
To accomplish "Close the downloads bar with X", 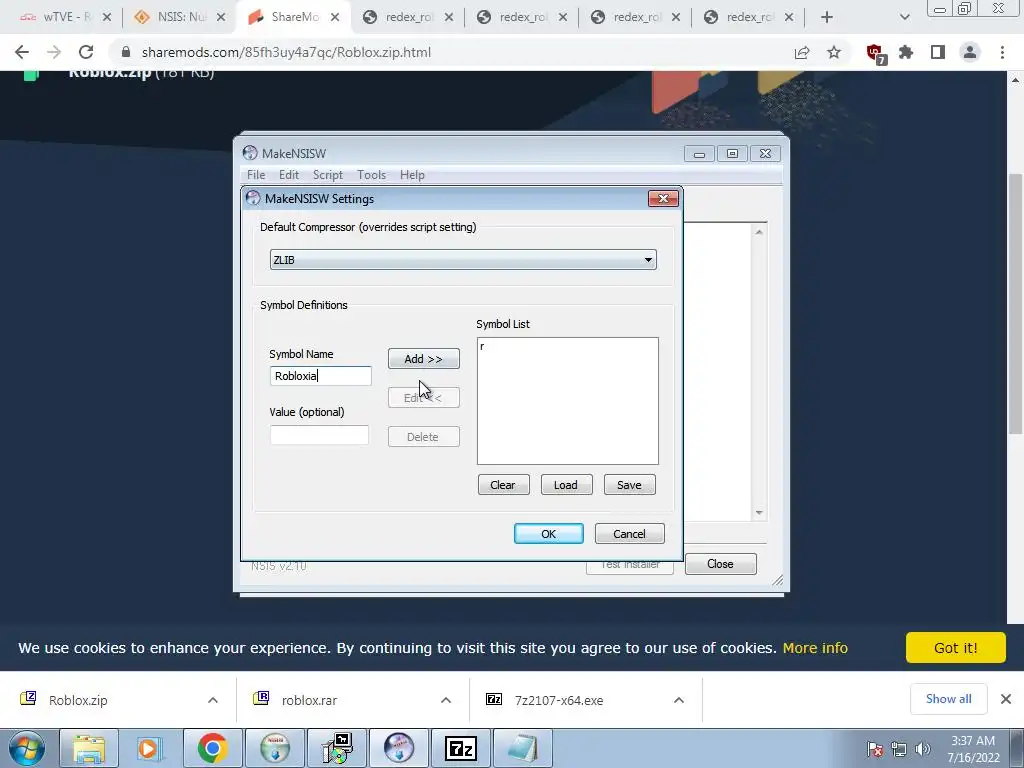I will point(1006,699).
